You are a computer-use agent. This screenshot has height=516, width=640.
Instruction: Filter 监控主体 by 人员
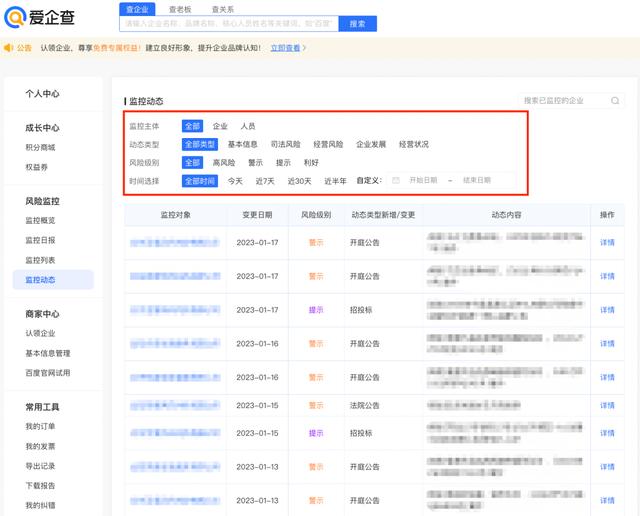point(248,126)
